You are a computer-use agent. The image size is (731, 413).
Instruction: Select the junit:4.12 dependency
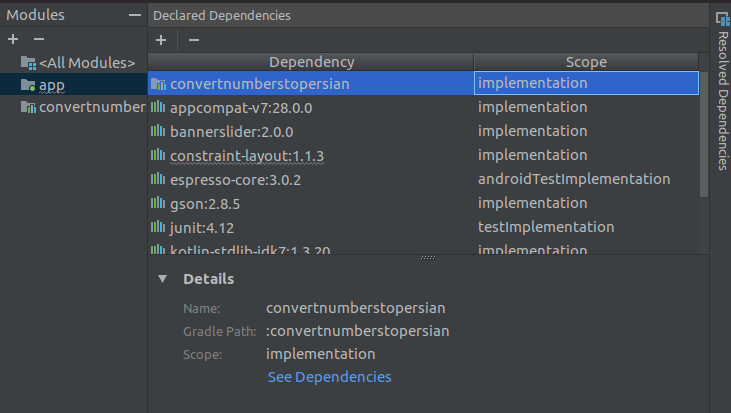click(202, 228)
